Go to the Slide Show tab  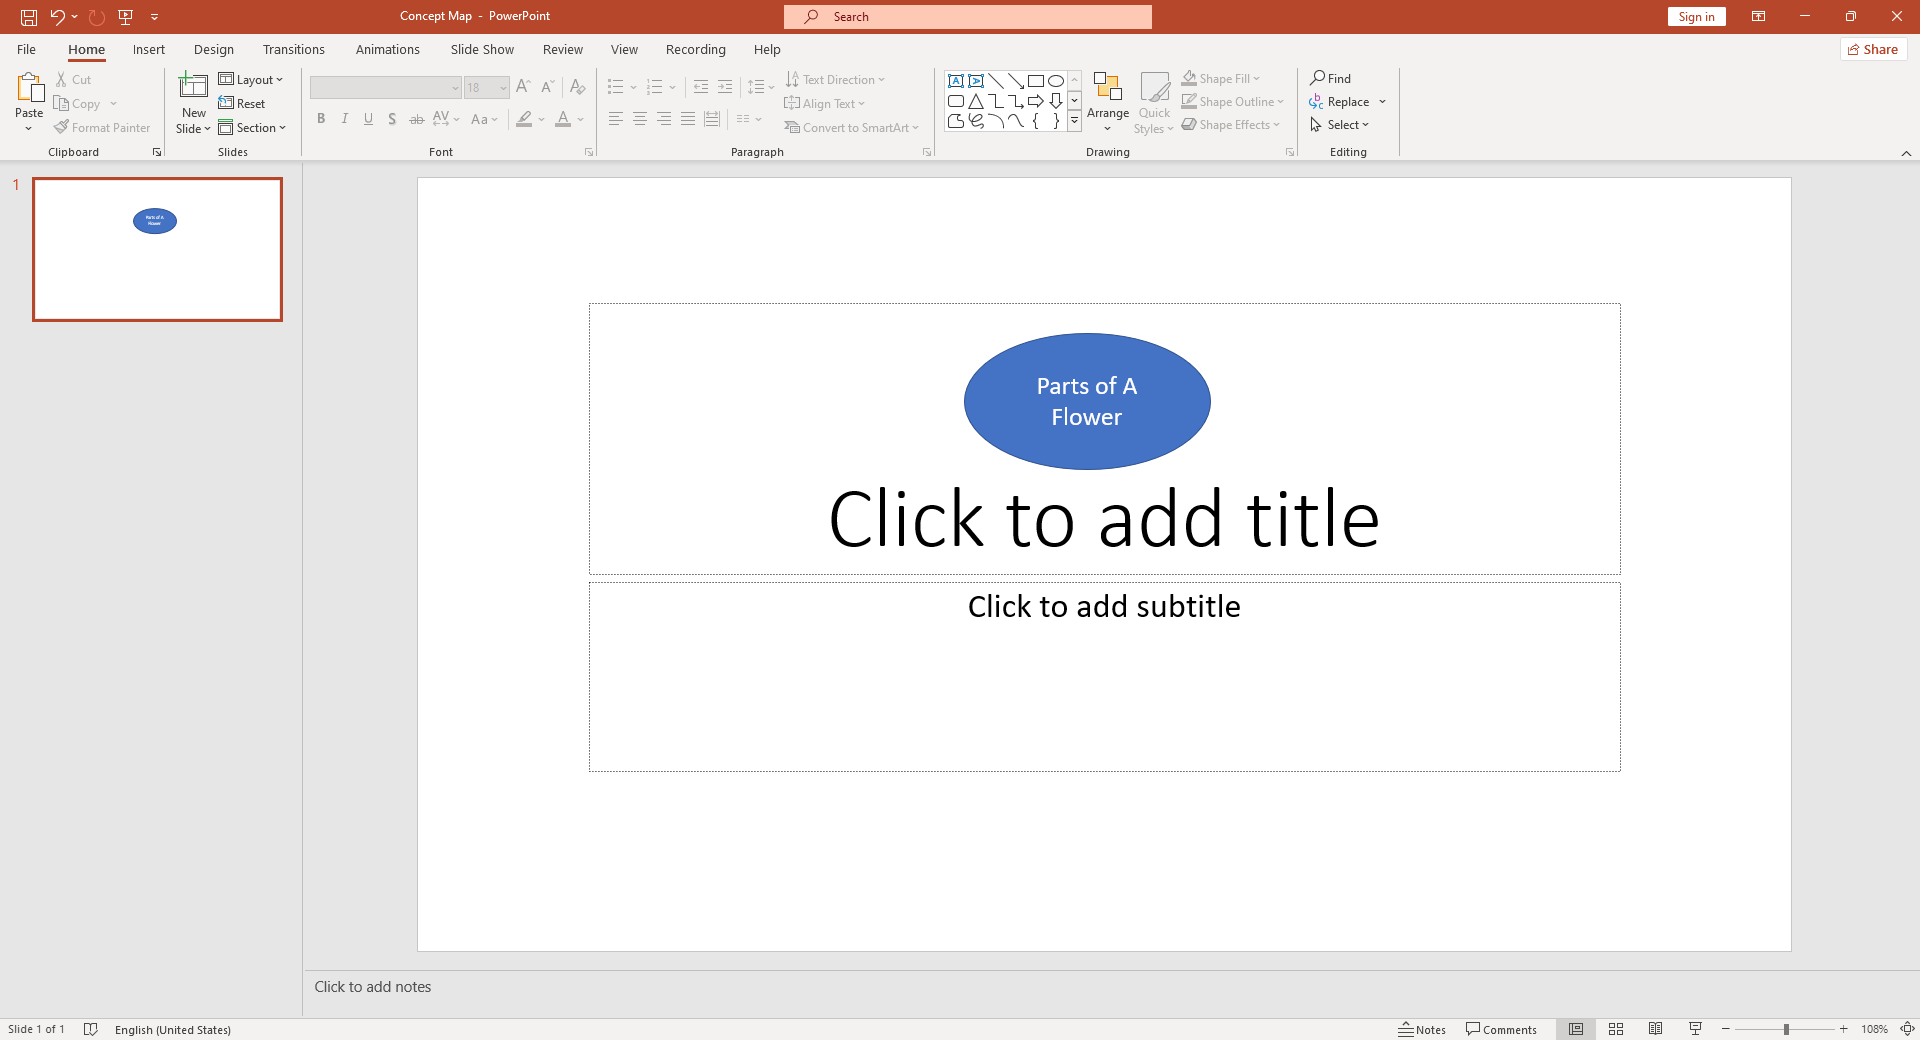coord(482,49)
